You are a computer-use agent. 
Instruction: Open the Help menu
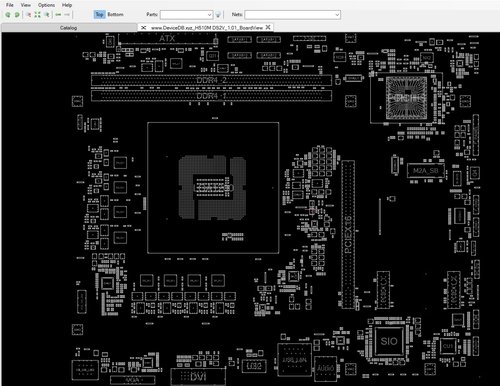coord(67,5)
